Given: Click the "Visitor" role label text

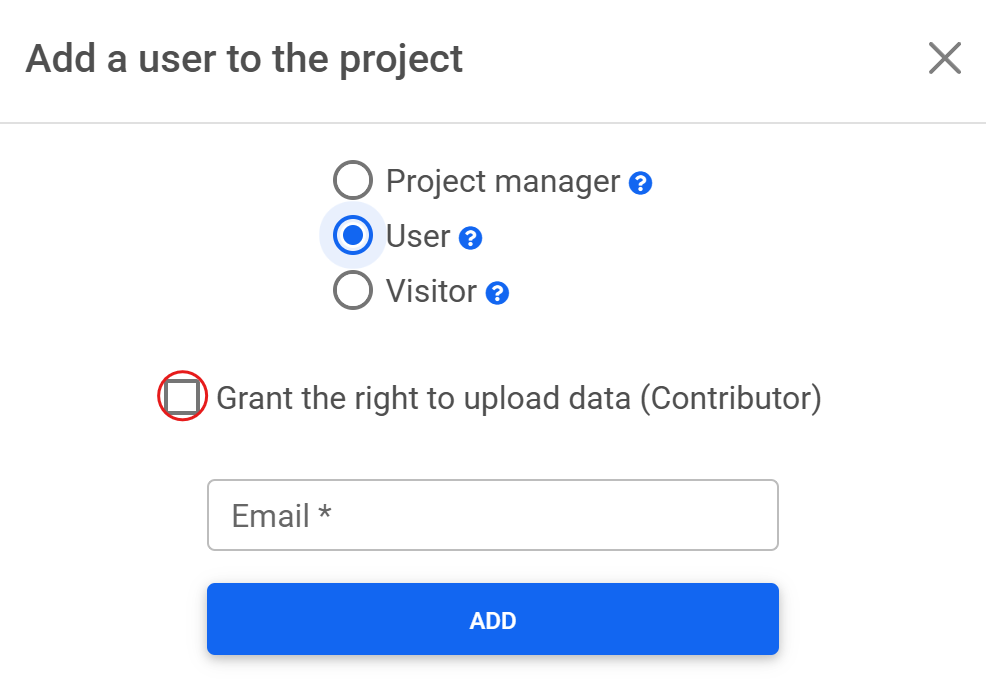Looking at the screenshot, I should point(431,292).
